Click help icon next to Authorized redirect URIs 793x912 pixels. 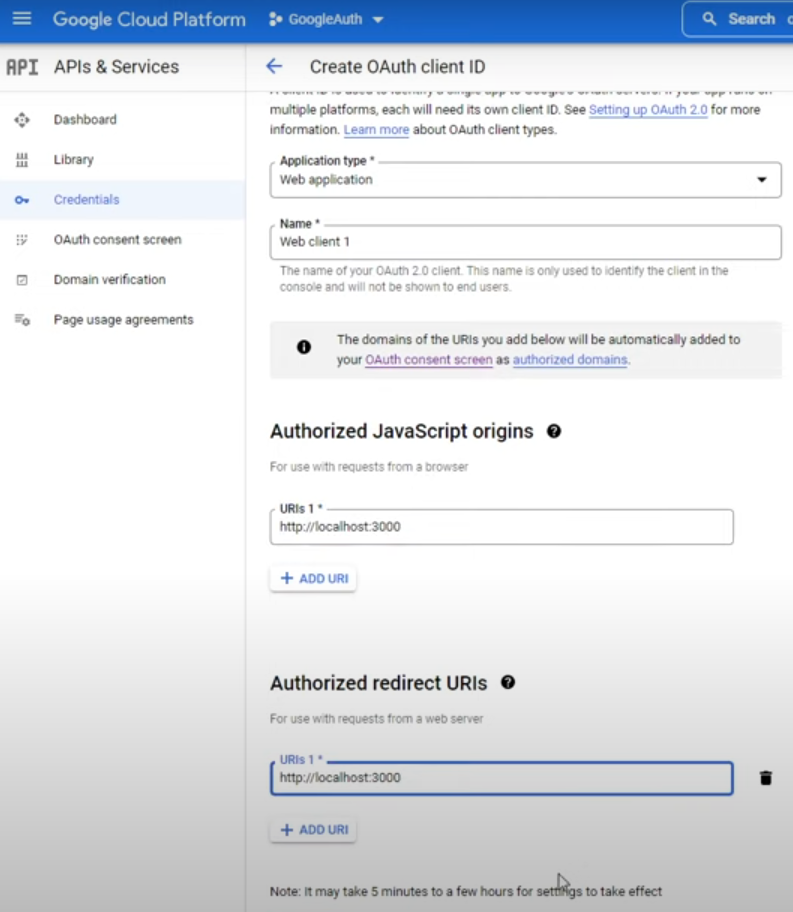pos(508,683)
